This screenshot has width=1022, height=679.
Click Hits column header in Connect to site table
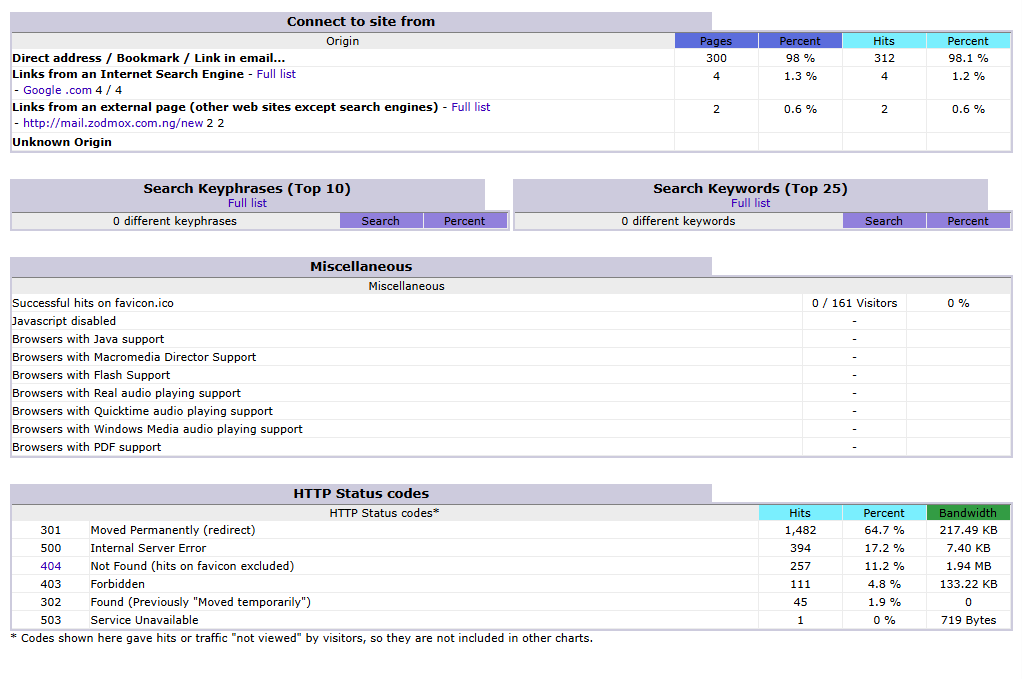[884, 41]
